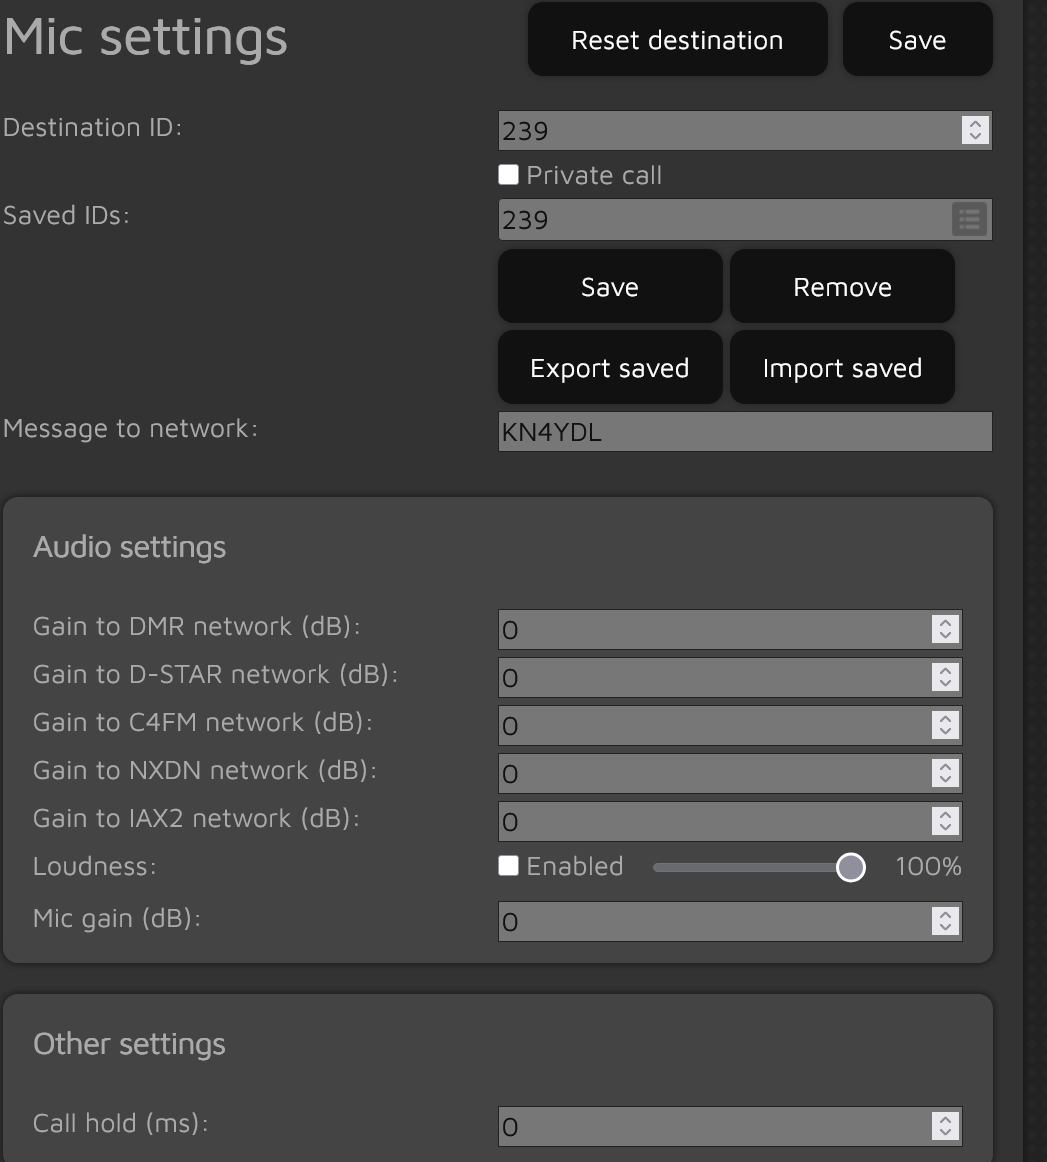
Task: Click the Export saved button
Action: [x=609, y=368]
